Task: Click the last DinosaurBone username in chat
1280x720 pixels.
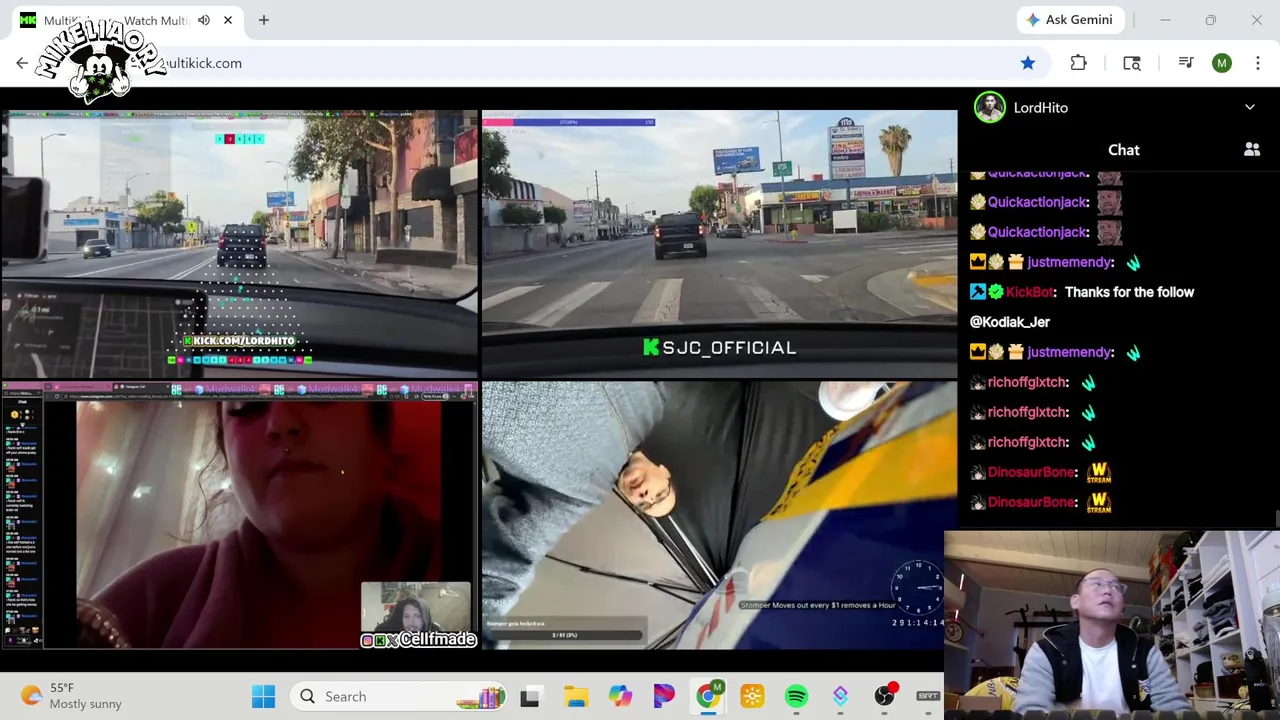Action: [1032, 502]
